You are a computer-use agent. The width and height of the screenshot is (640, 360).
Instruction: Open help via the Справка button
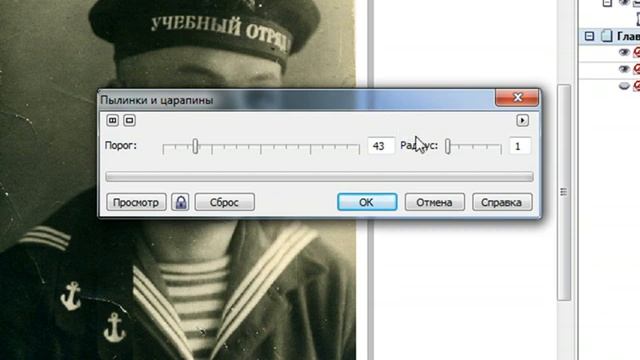(502, 202)
